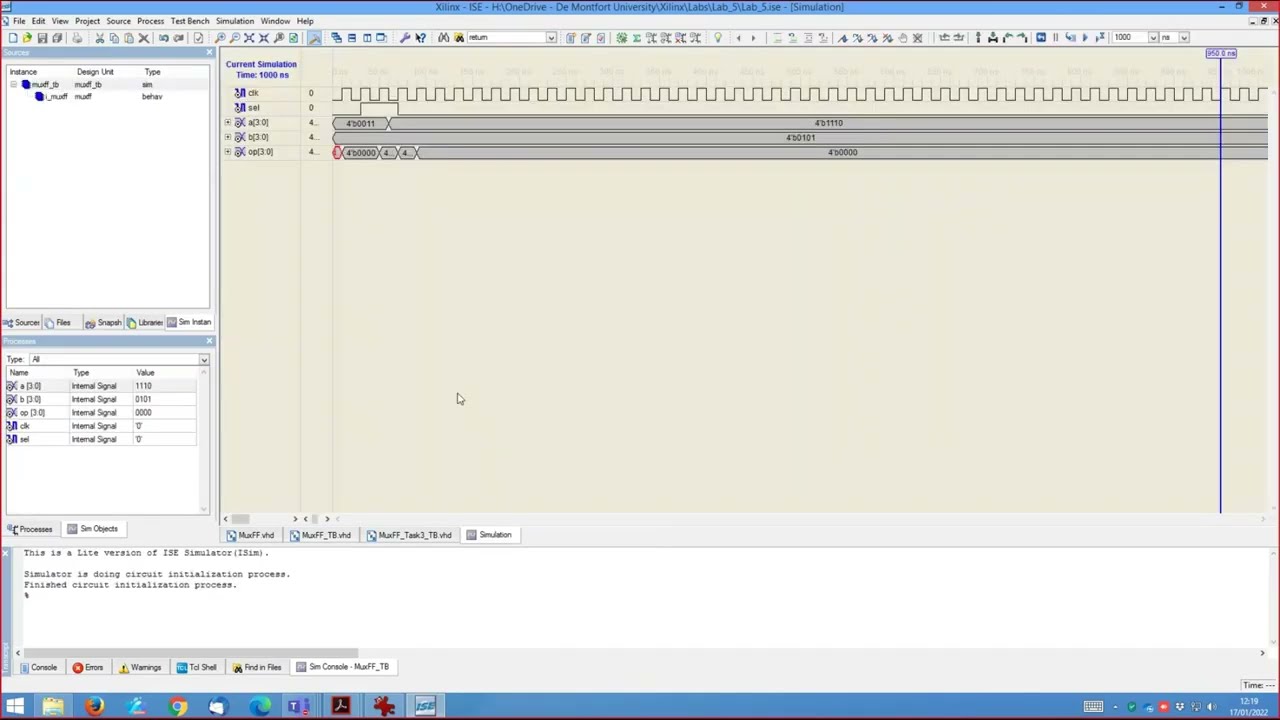Screen dimensions: 1280x720
Task: Click the Open file folder icon
Action: [x=27, y=38]
